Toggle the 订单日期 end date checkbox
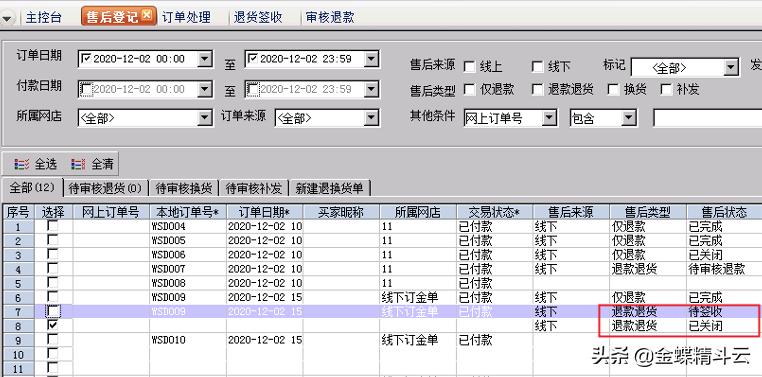The width and height of the screenshot is (762, 377). [253, 59]
